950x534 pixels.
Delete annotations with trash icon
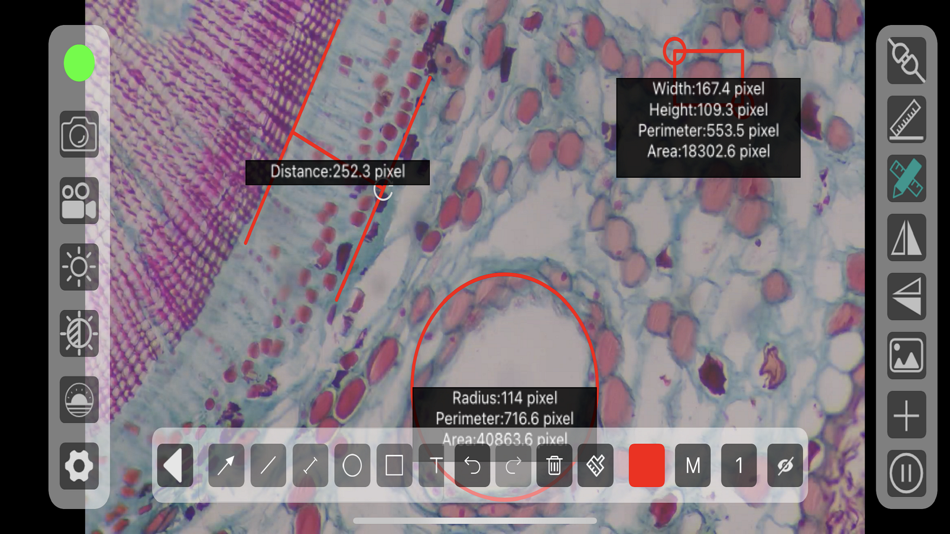[554, 466]
